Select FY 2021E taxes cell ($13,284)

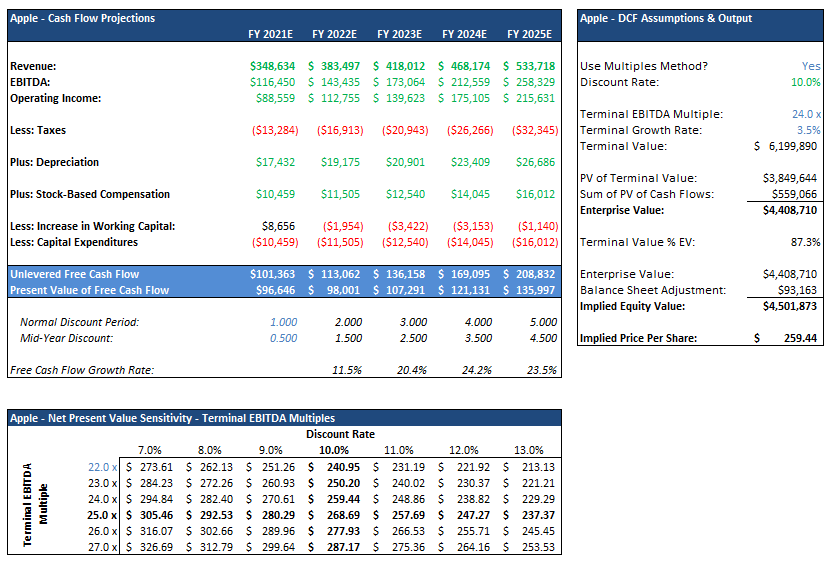[x=275, y=131]
